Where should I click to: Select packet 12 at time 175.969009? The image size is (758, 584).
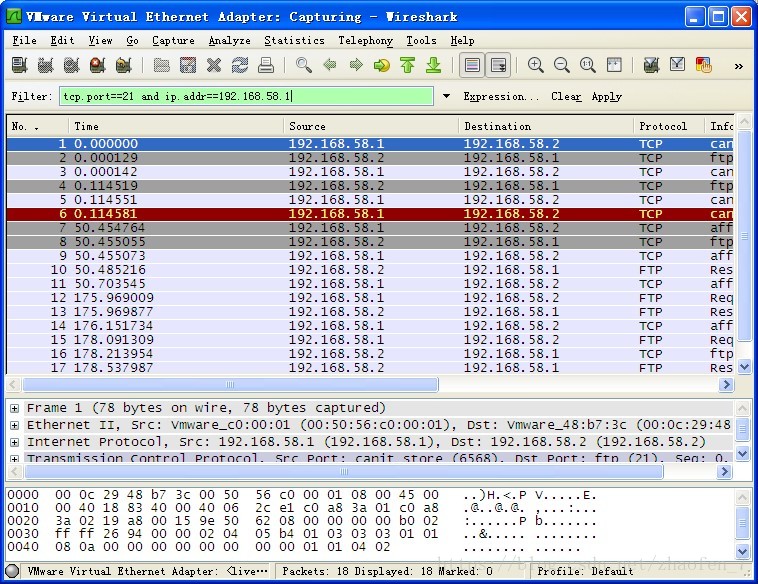[x=370, y=298]
